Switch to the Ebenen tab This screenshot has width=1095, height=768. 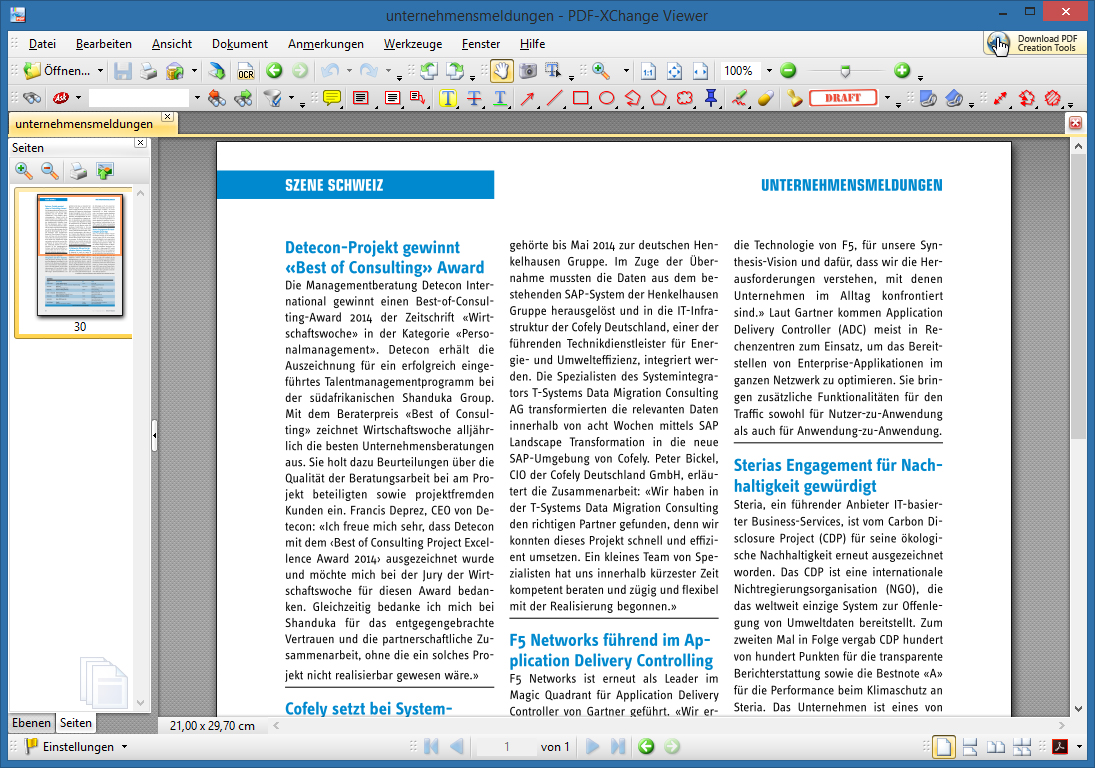tap(31, 723)
